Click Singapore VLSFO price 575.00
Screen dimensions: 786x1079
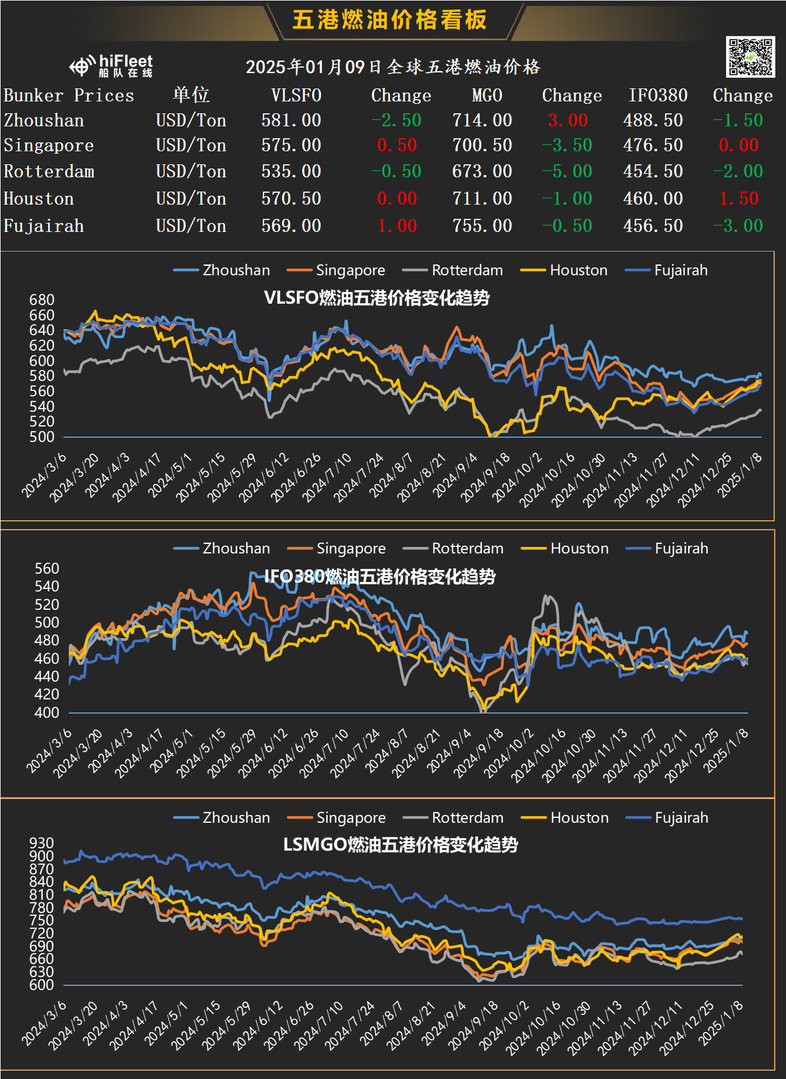tap(291, 145)
